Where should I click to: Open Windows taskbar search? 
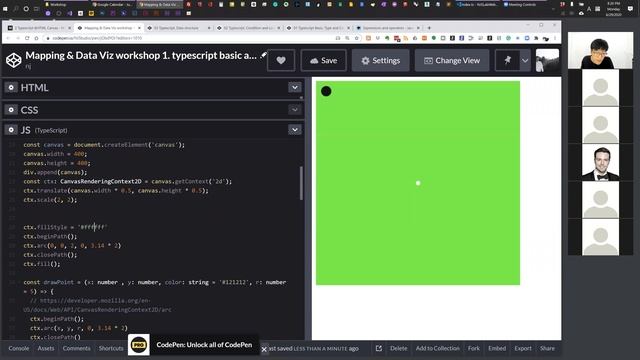click(16, 8)
